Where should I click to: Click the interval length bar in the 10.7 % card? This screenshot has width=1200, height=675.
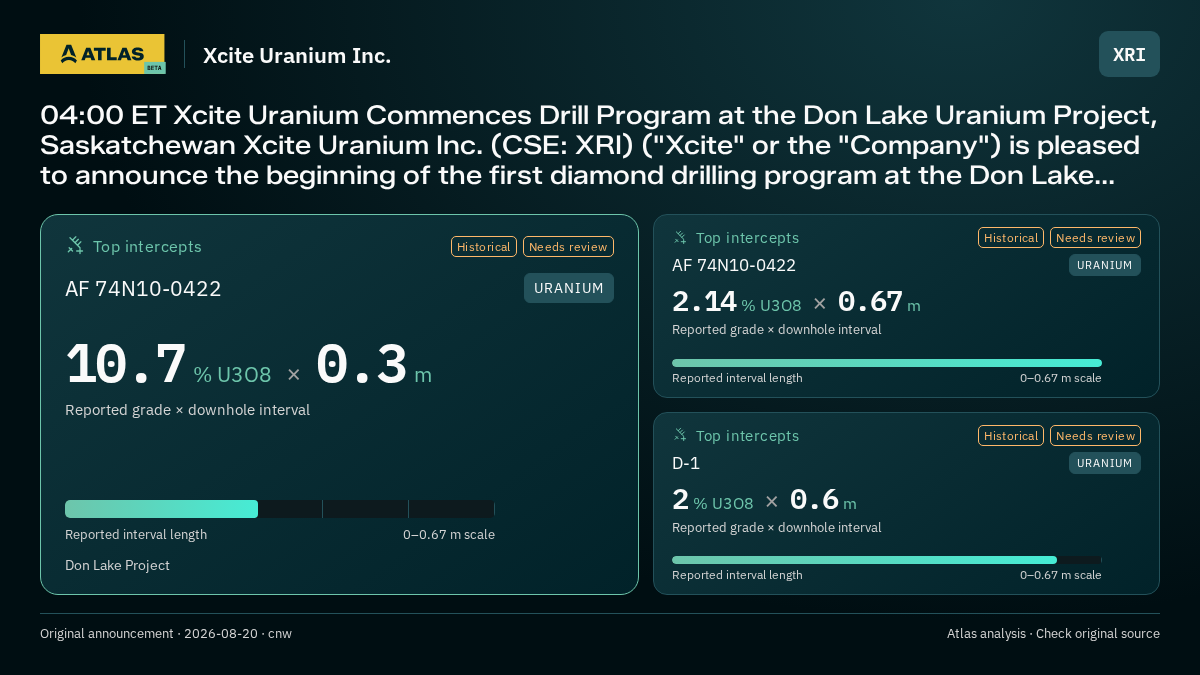pos(280,509)
